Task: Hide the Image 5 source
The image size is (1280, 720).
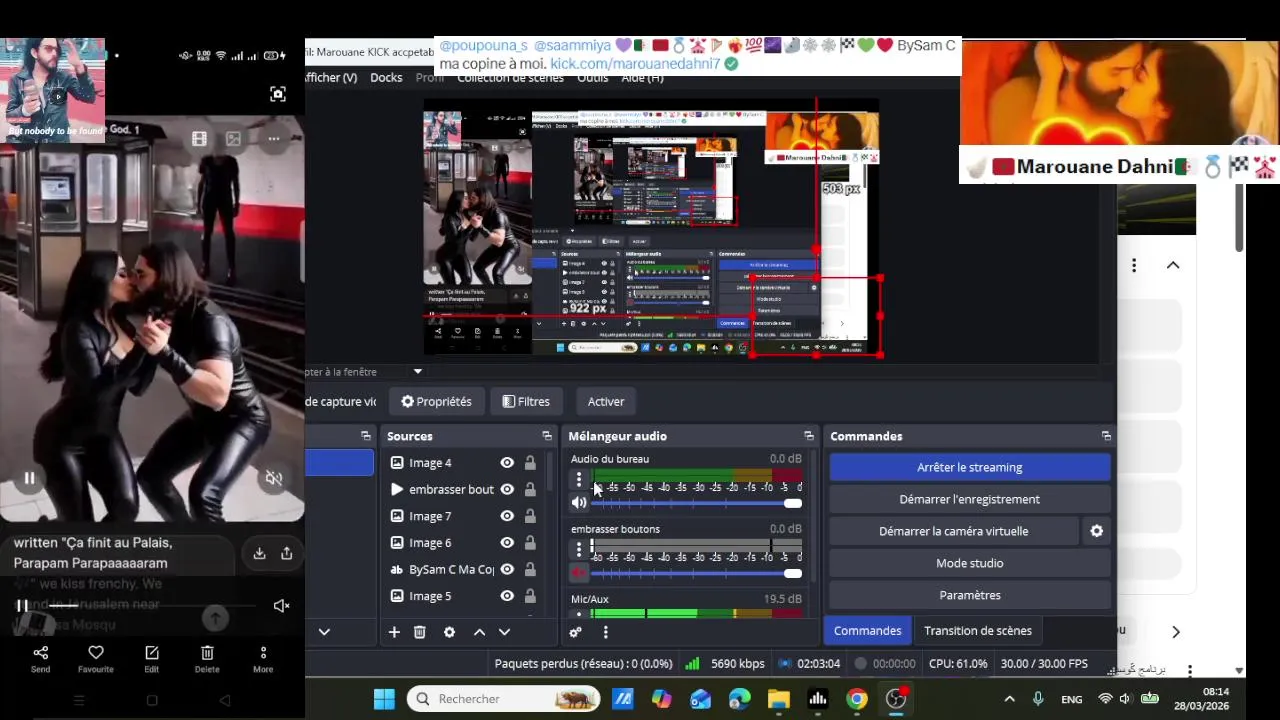Action: click(507, 596)
